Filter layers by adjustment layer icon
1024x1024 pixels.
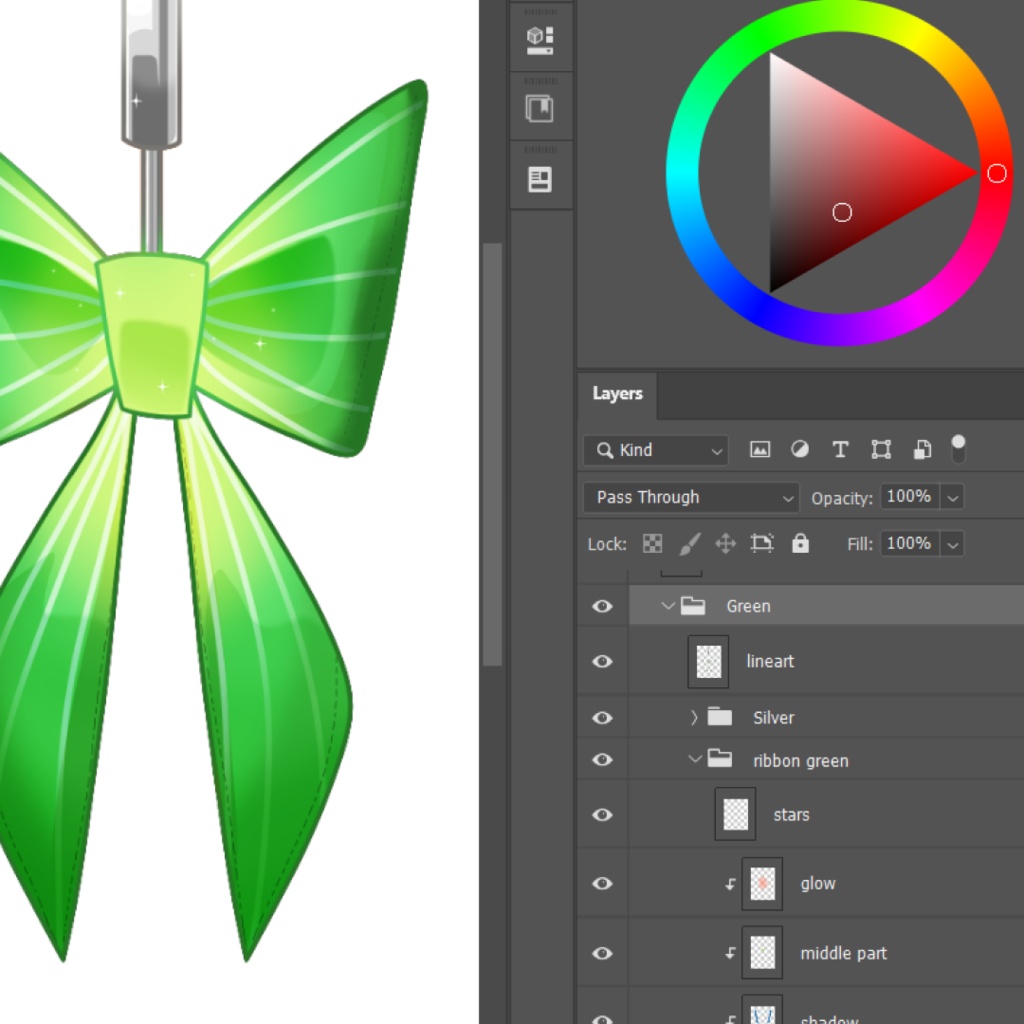tap(799, 449)
